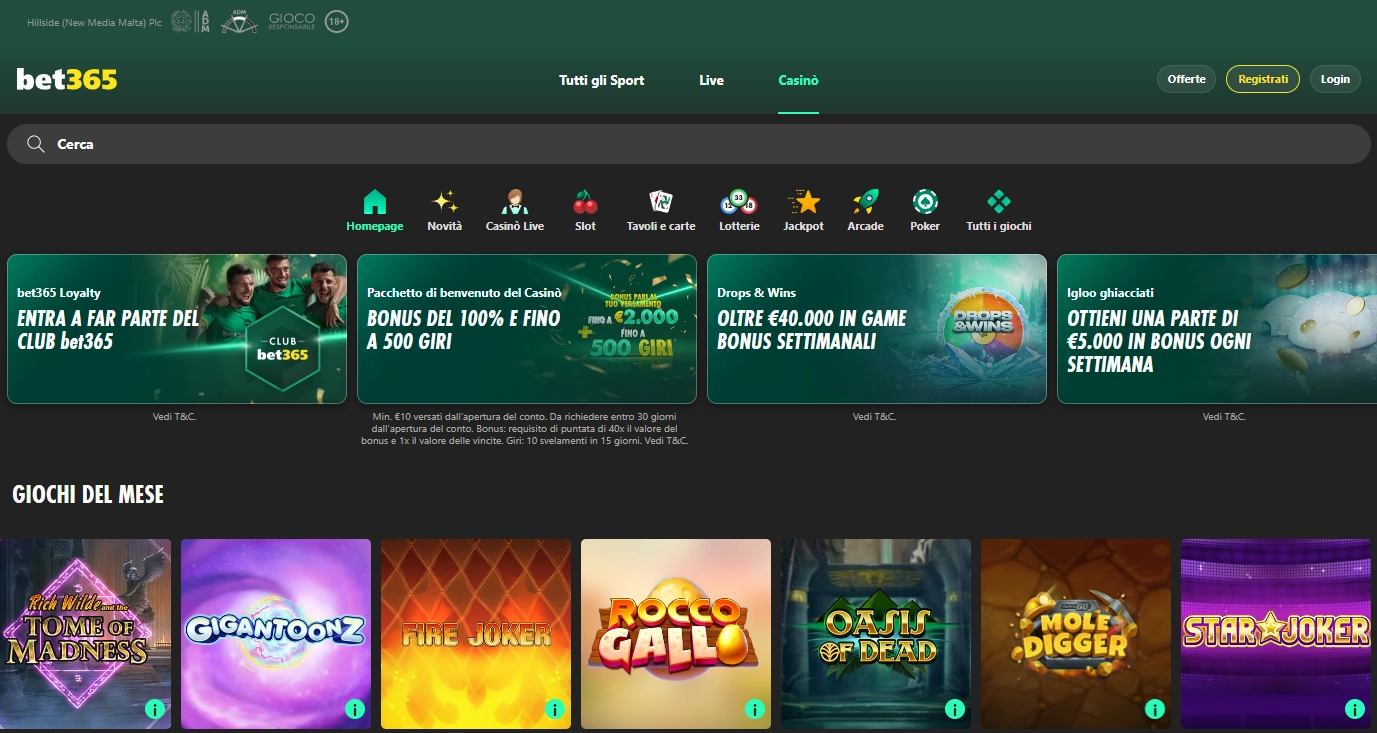Image resolution: width=1377 pixels, height=733 pixels.
Task: Click the Lotterie bingo ball icon
Action: coord(739,202)
